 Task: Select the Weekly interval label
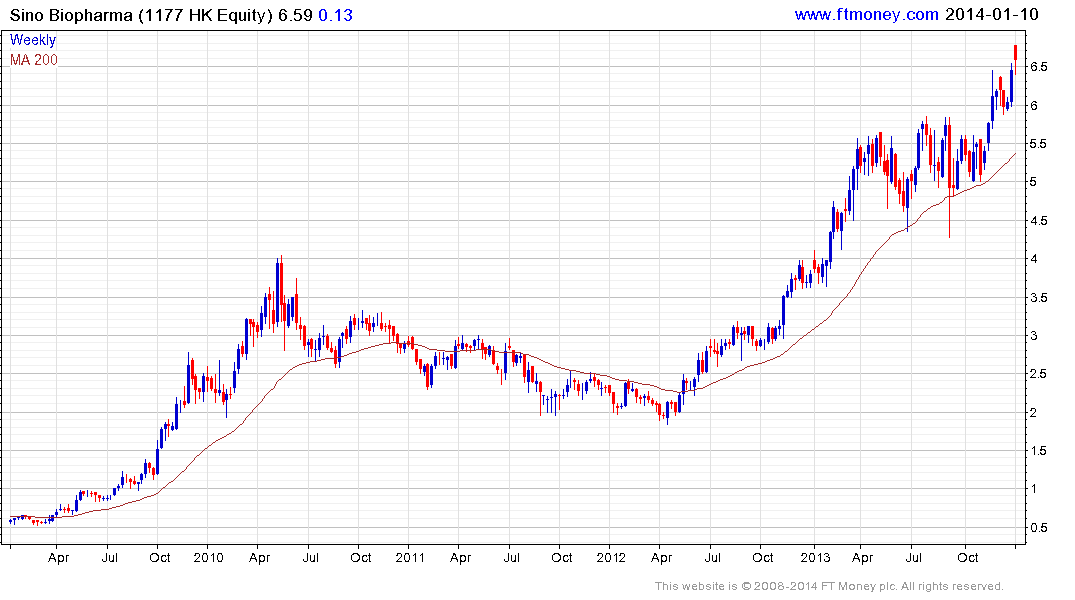tap(33, 40)
